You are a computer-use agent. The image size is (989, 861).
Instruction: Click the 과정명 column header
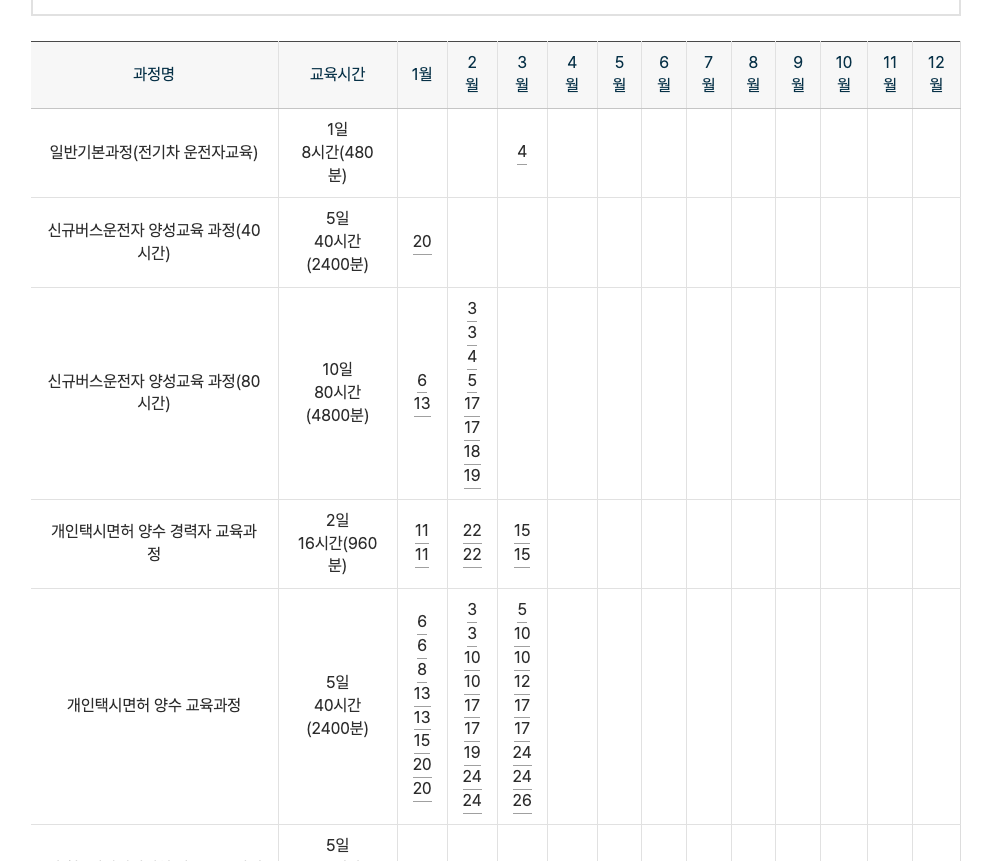pos(153,74)
